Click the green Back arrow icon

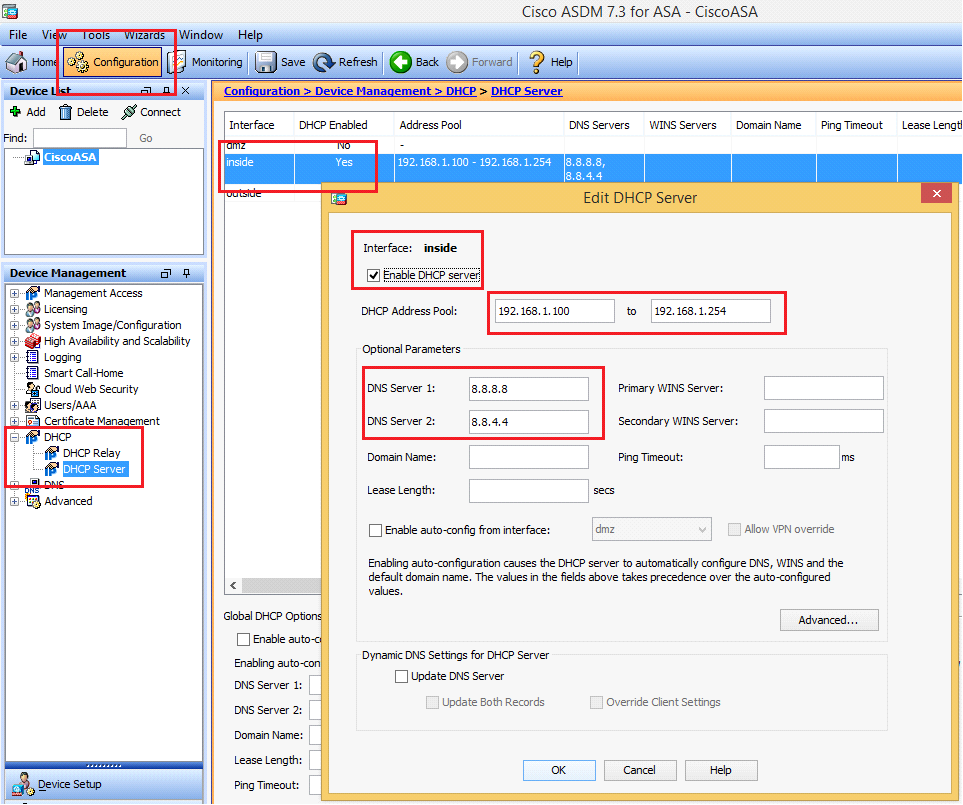coord(401,62)
